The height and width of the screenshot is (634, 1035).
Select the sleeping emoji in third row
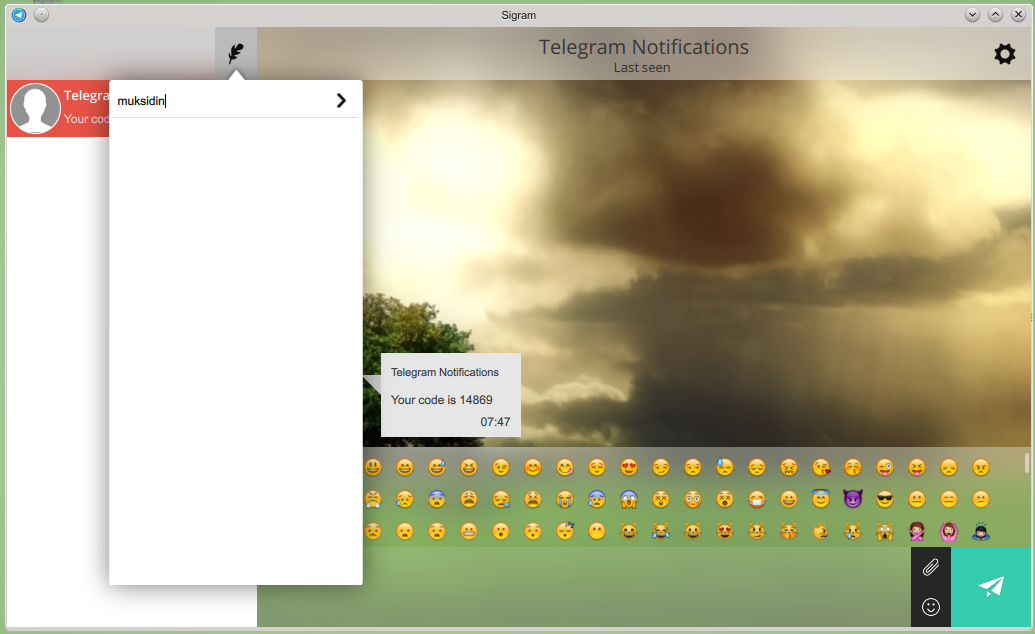[x=566, y=531]
